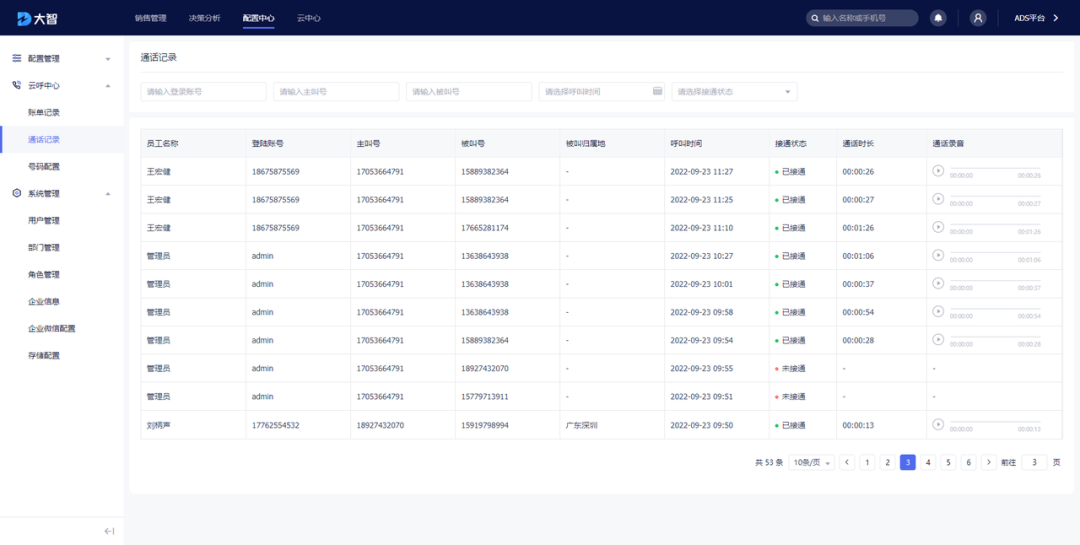Open 账单记录 in the sidebar

pyautogui.click(x=44, y=113)
